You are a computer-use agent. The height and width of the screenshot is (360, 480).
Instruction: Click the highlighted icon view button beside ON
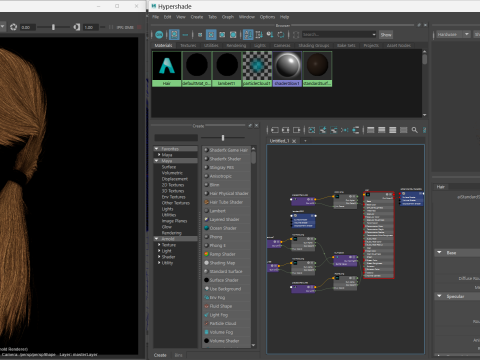click(x=174, y=34)
